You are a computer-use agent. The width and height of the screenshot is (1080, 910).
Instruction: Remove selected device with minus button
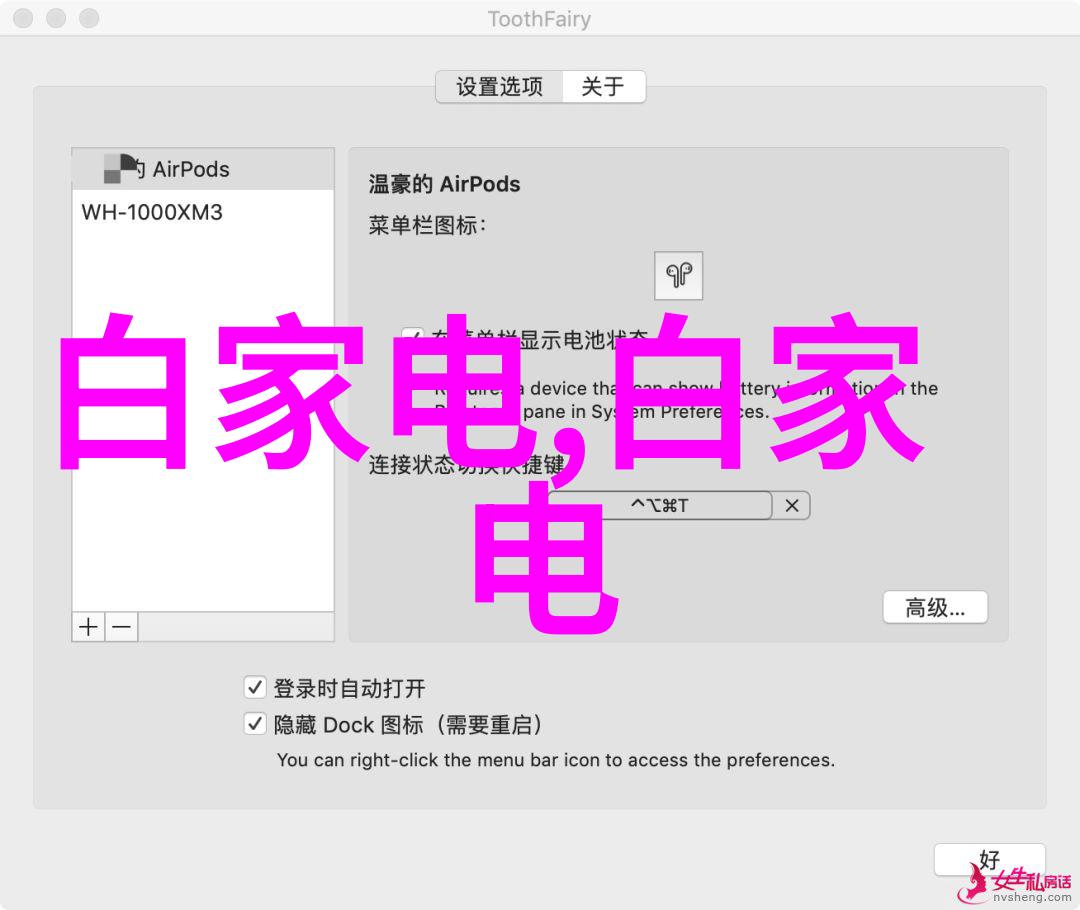[121, 627]
